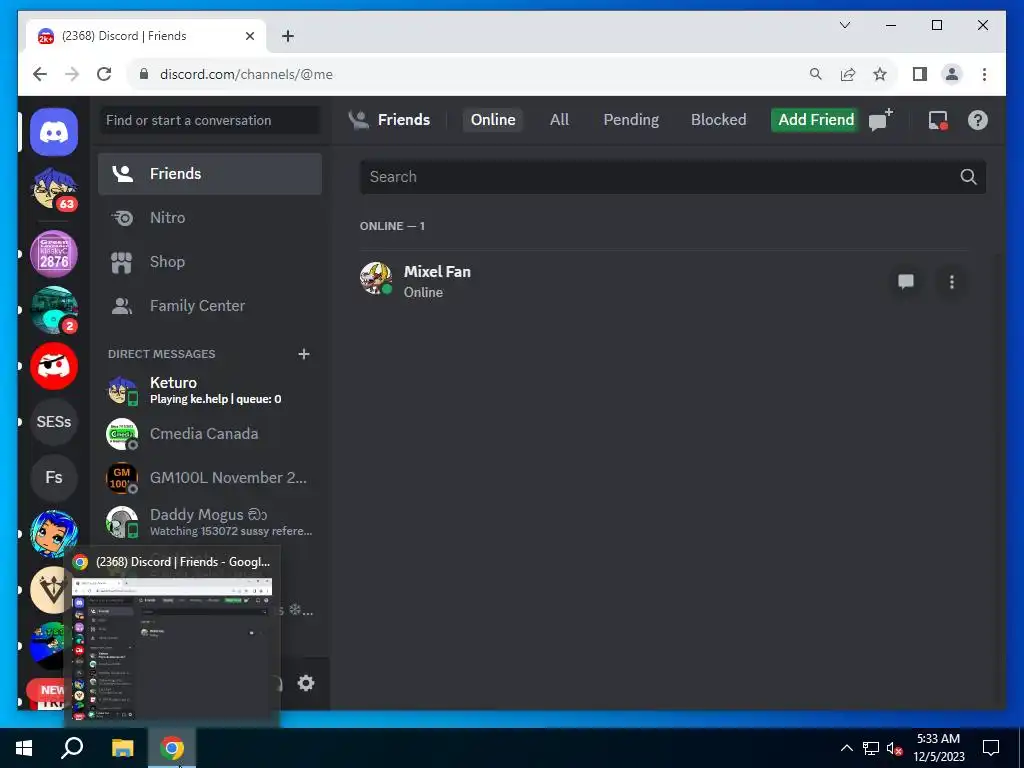Open the SESs server
The image size is (1024, 768).
coord(54,422)
